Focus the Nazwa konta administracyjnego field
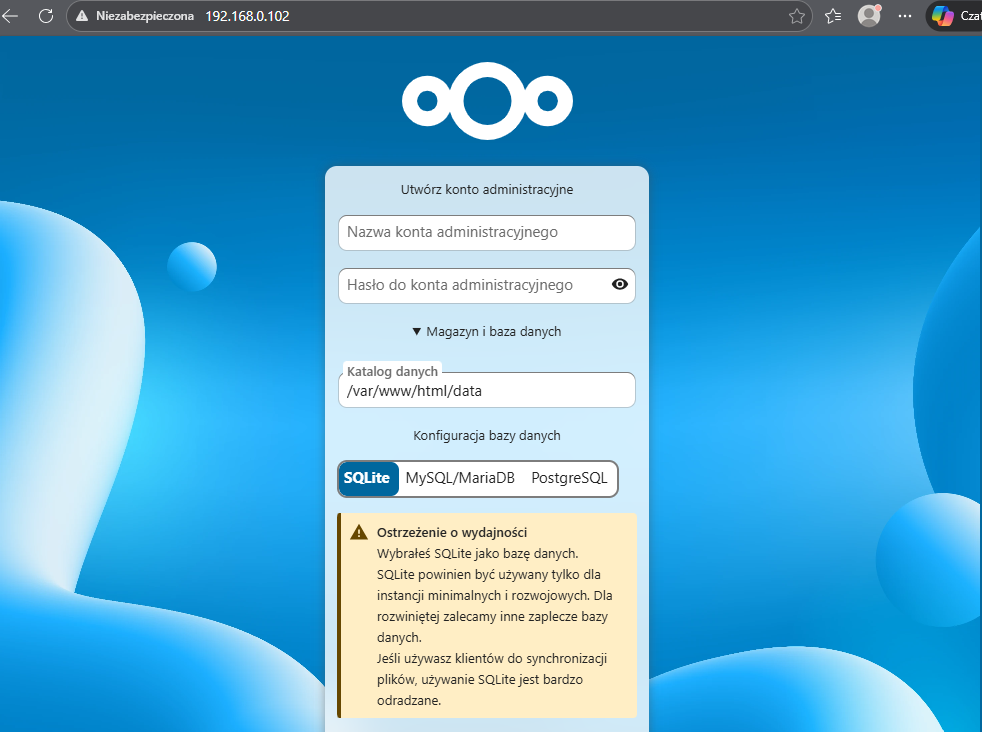Viewport: 982px width, 732px height. coord(487,232)
